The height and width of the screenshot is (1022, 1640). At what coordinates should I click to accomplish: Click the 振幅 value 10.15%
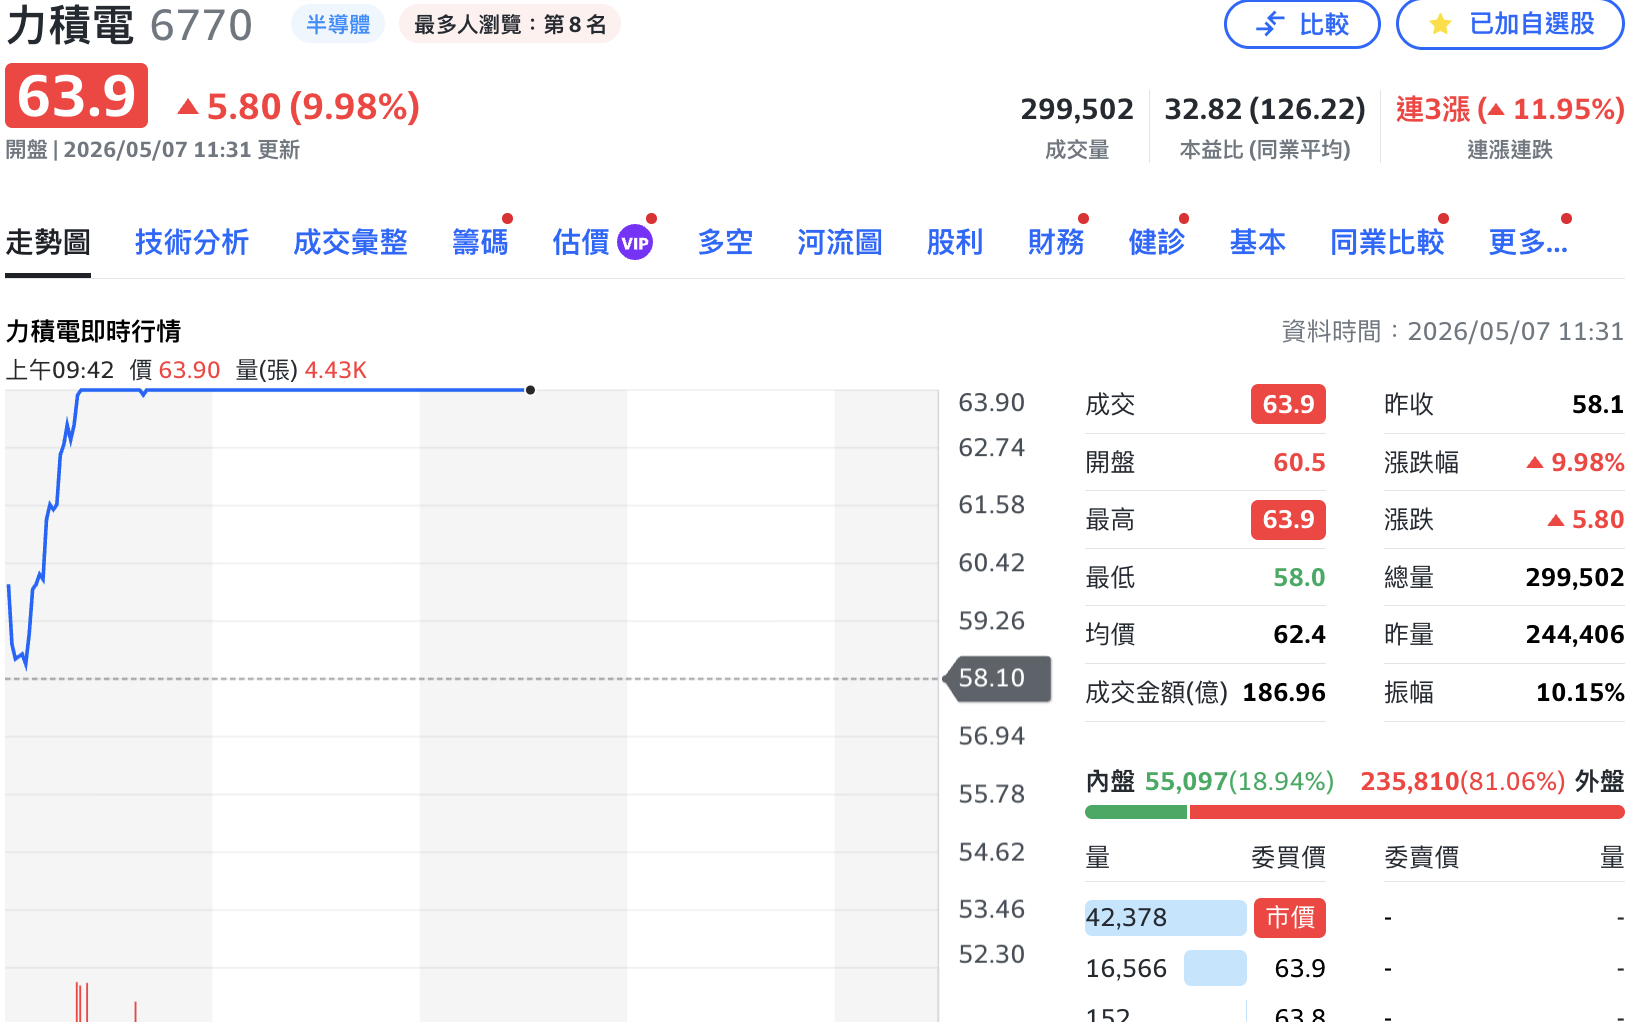click(1580, 692)
